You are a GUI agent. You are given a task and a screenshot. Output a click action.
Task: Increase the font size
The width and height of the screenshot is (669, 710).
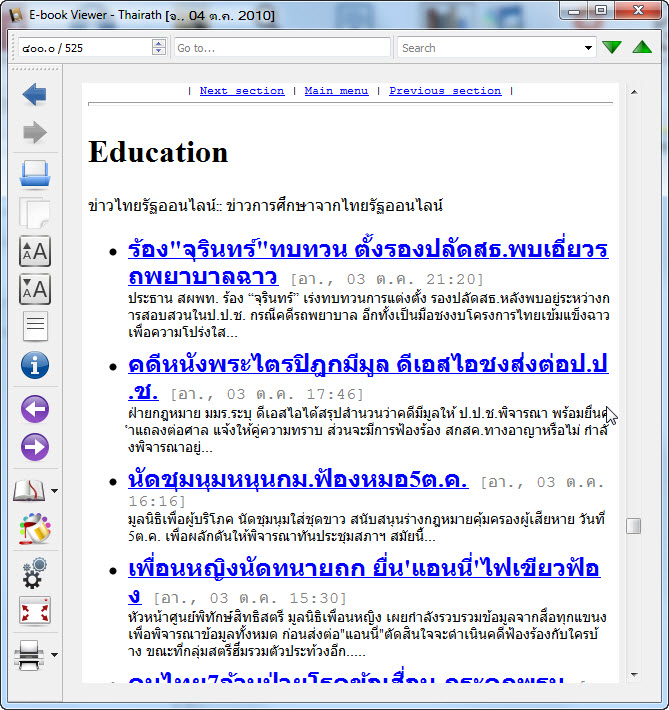[34, 251]
